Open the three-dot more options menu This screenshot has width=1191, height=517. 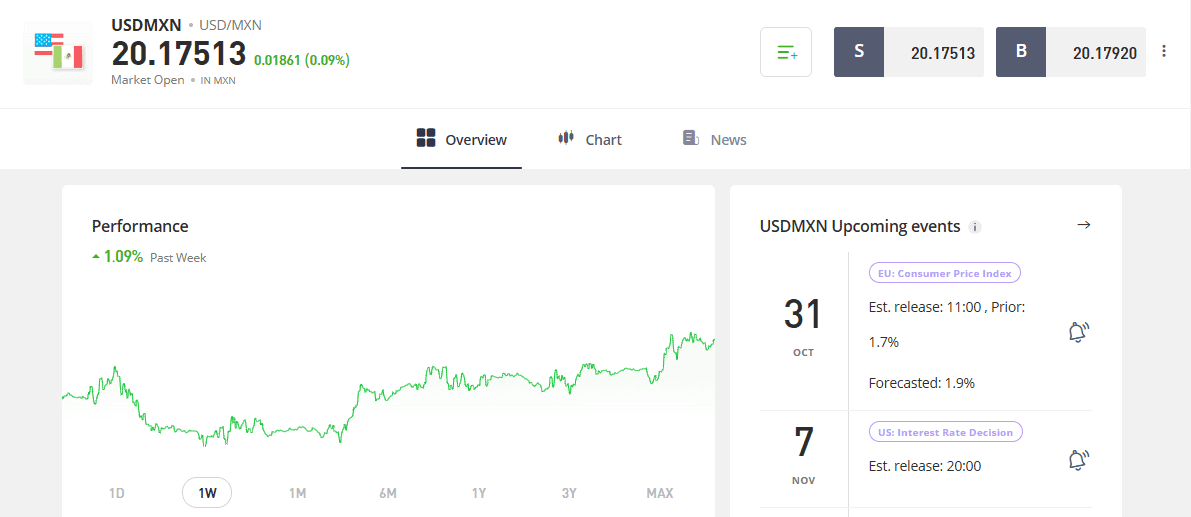coord(1164,51)
